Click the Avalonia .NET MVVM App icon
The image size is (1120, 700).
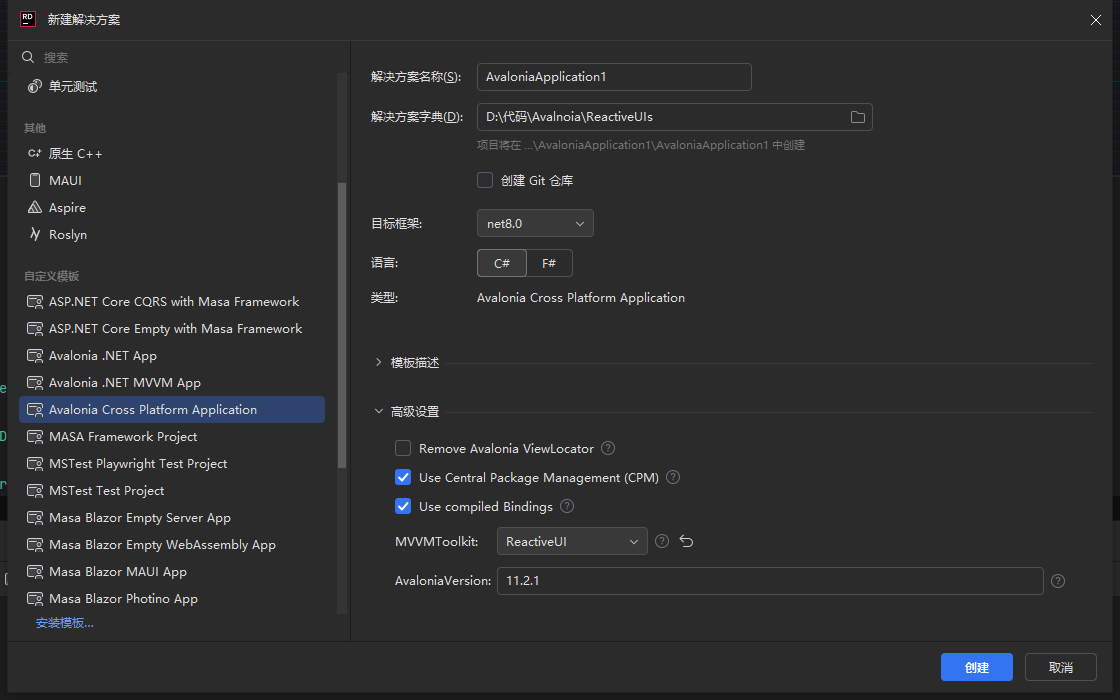tap(34, 383)
